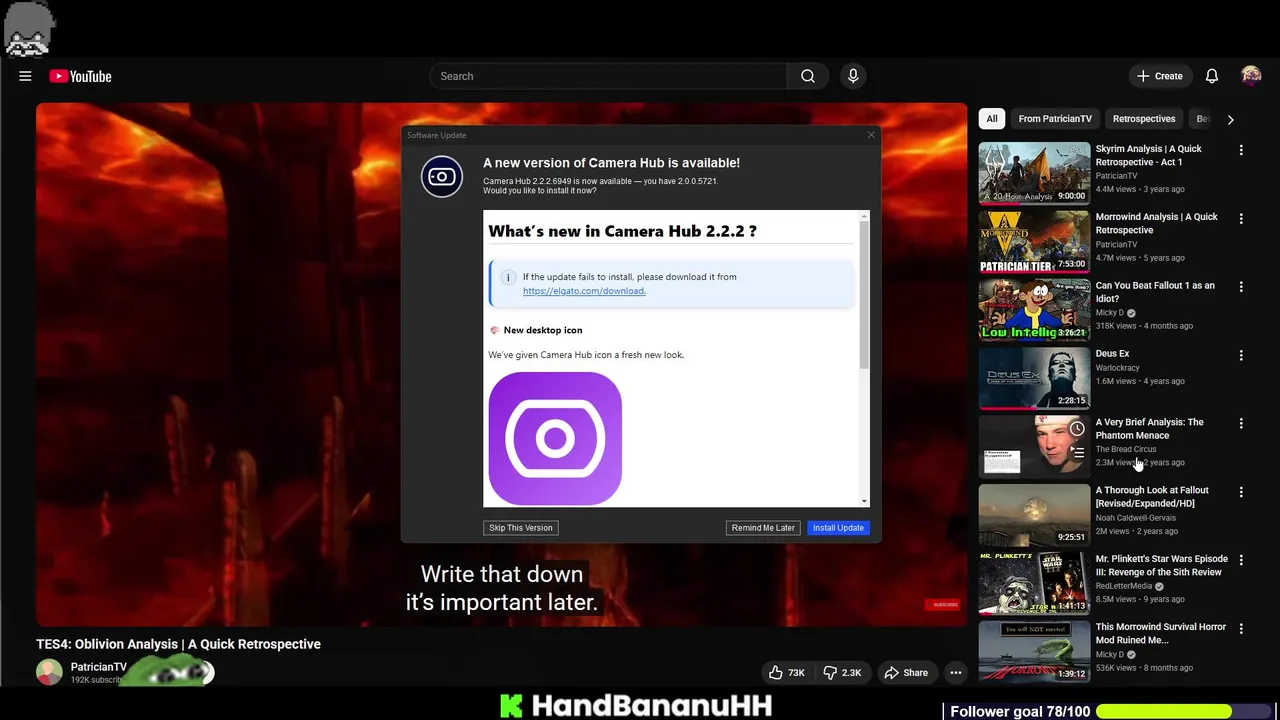The width and height of the screenshot is (1280, 720).
Task: Open options for Deus Ex video
Action: [1241, 355]
